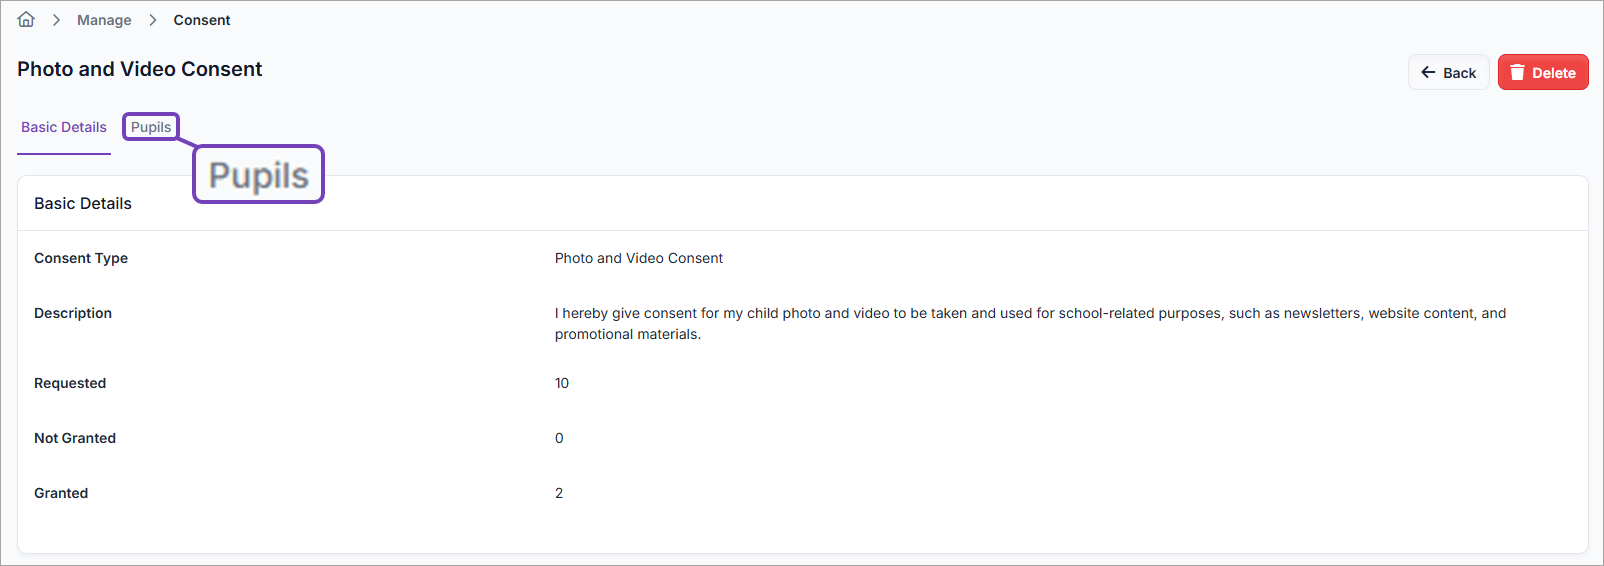Select the Consent breadcrumb item
This screenshot has width=1604, height=566.
click(202, 20)
